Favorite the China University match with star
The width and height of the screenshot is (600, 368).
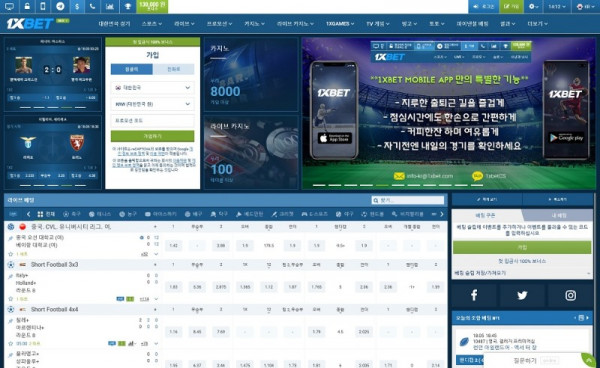pos(10,254)
